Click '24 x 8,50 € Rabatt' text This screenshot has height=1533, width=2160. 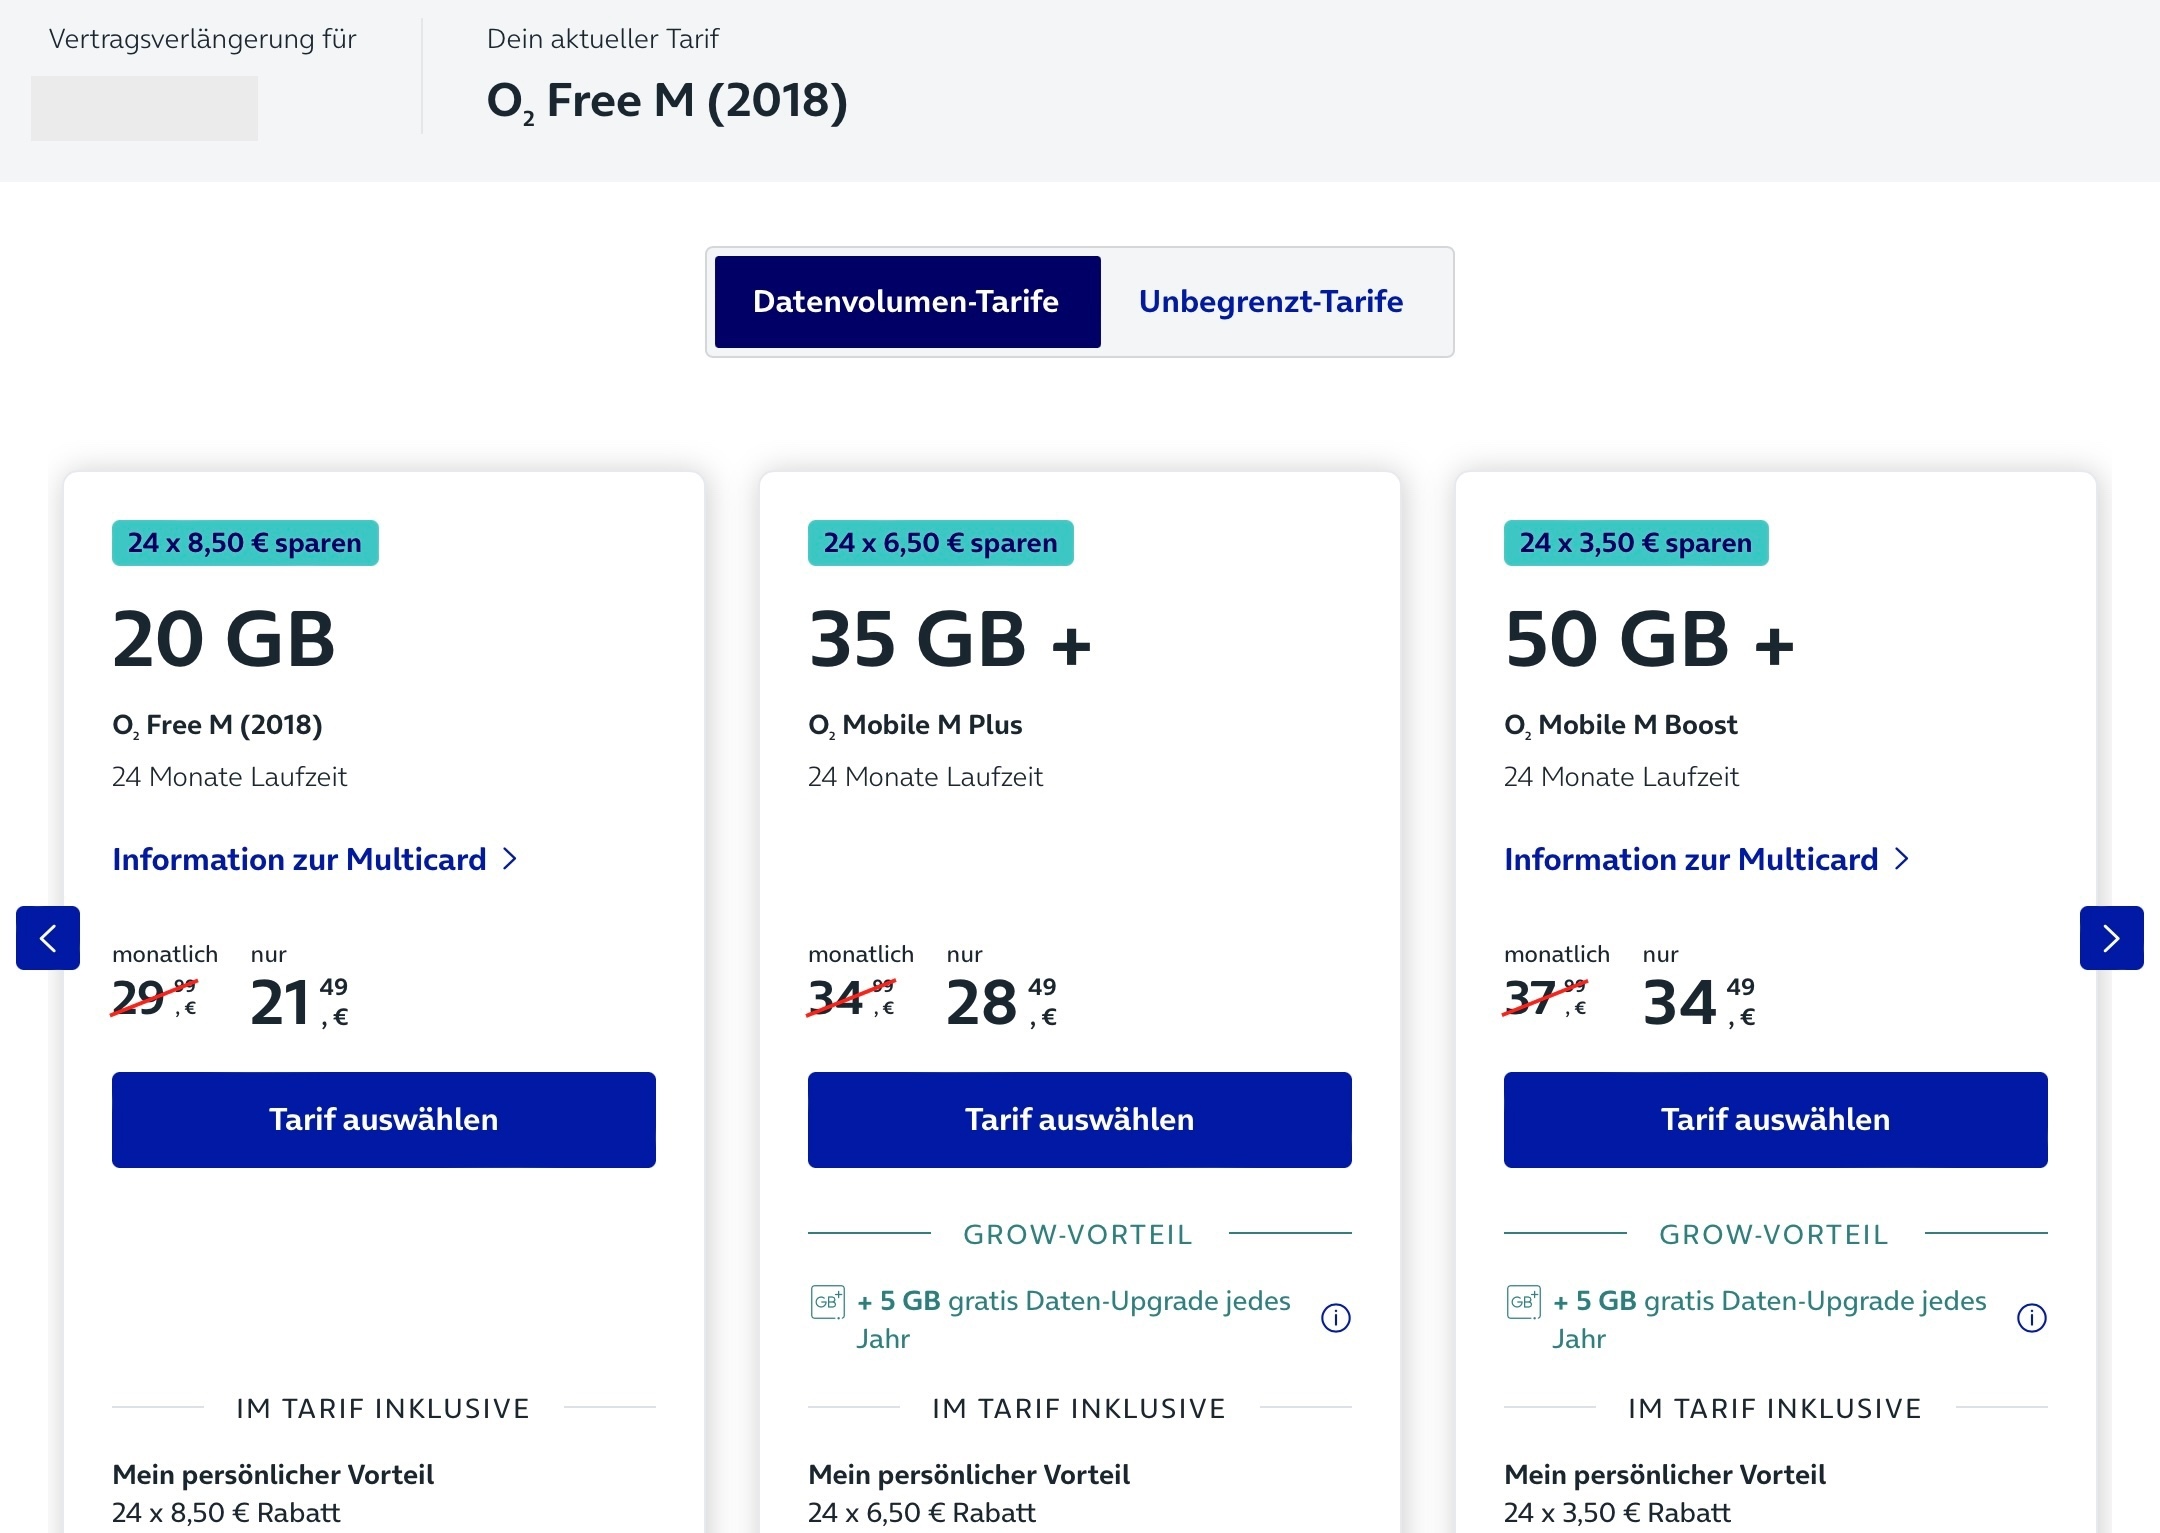tap(226, 1512)
